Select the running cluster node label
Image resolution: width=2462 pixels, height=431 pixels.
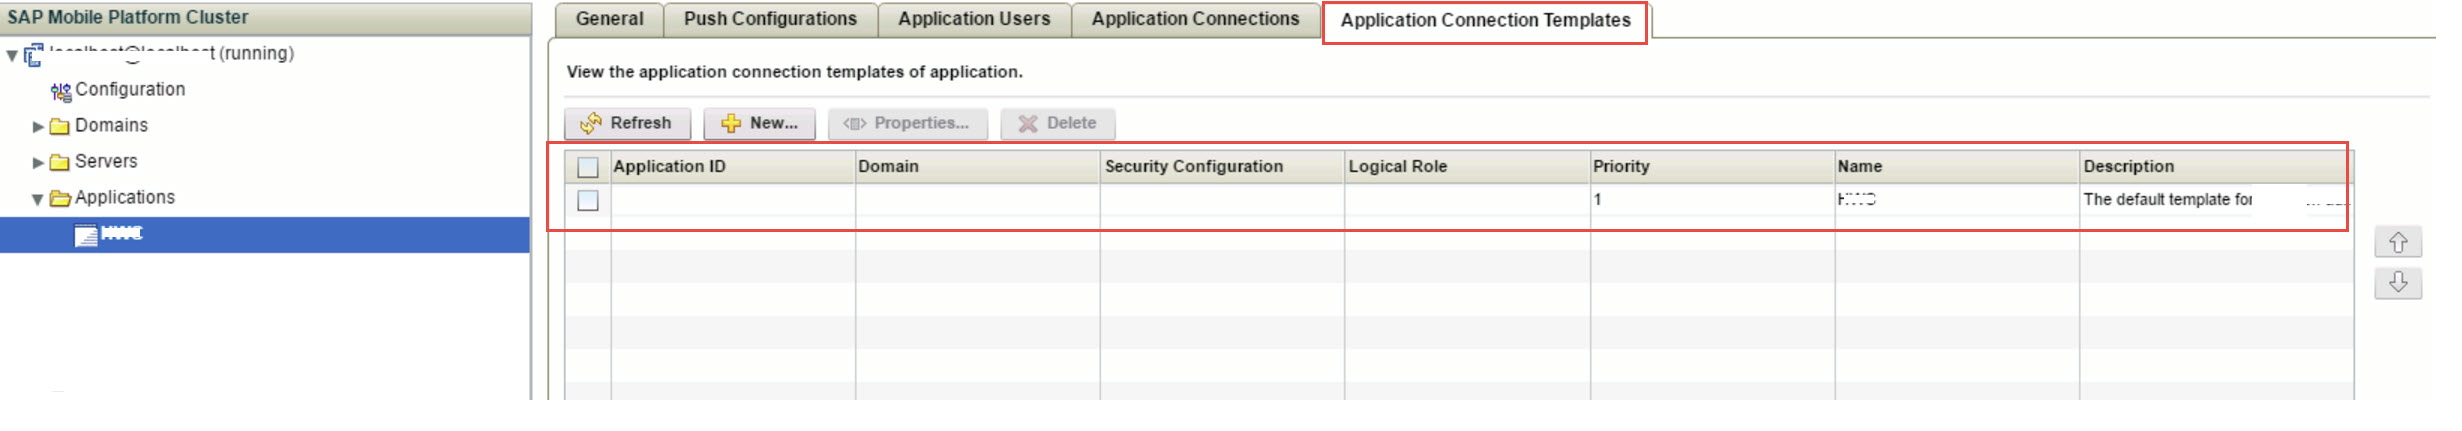pos(171,54)
